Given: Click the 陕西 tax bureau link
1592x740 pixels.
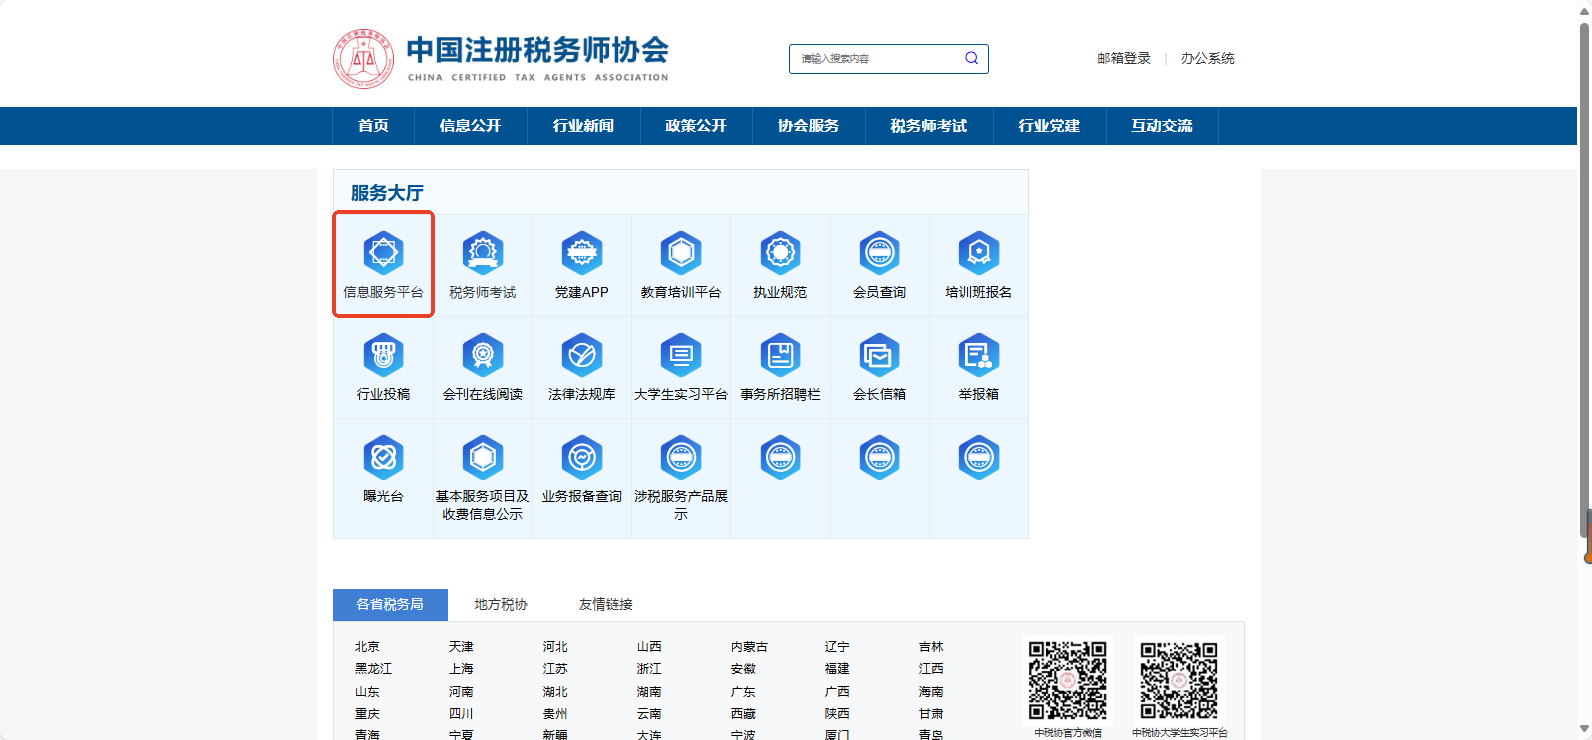Looking at the screenshot, I should click(837, 714).
